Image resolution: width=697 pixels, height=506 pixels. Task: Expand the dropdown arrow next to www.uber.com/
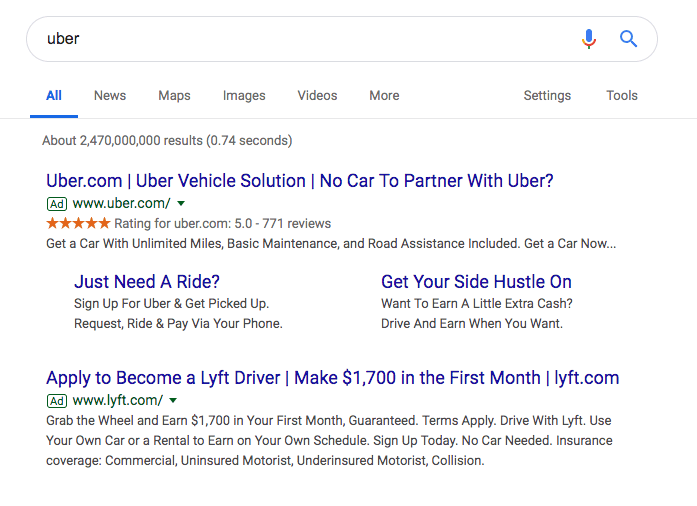[181, 203]
